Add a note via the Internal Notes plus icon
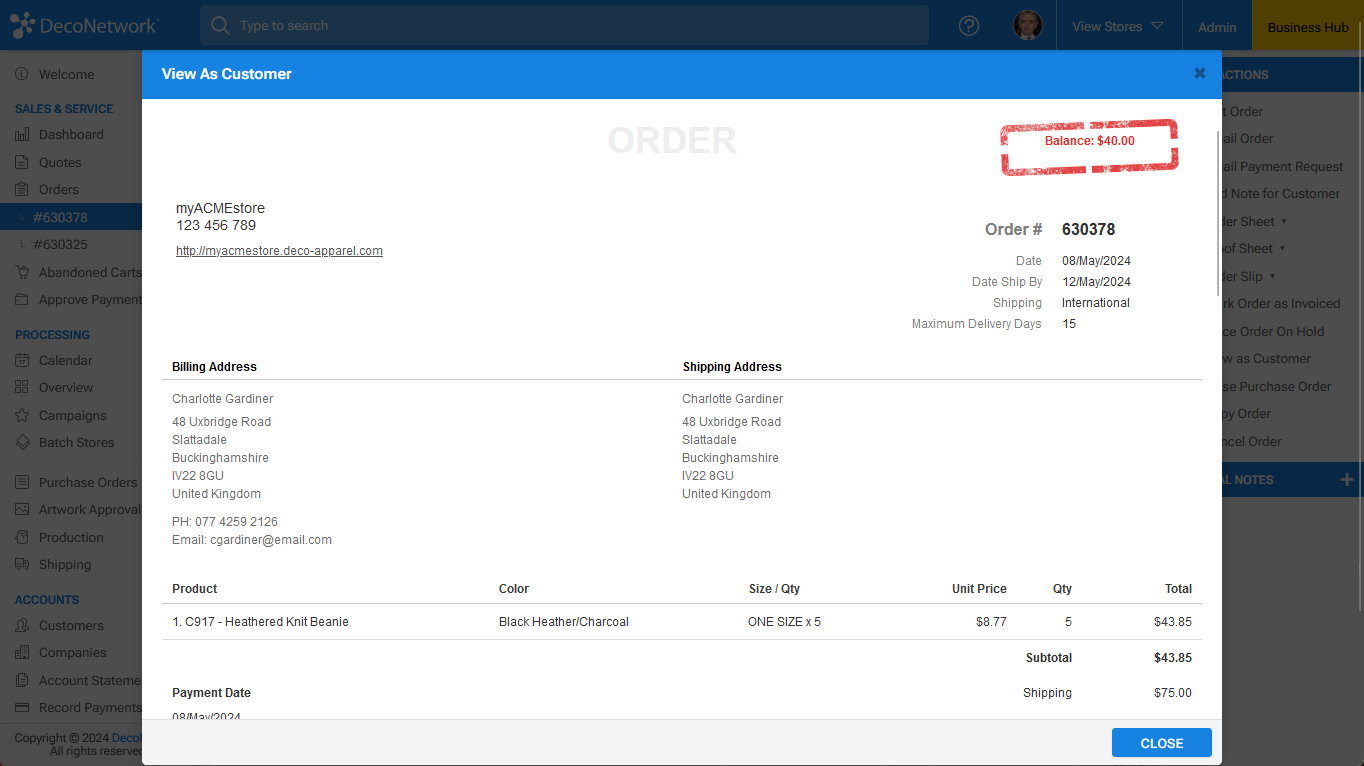The image size is (1364, 766). 1349,480
